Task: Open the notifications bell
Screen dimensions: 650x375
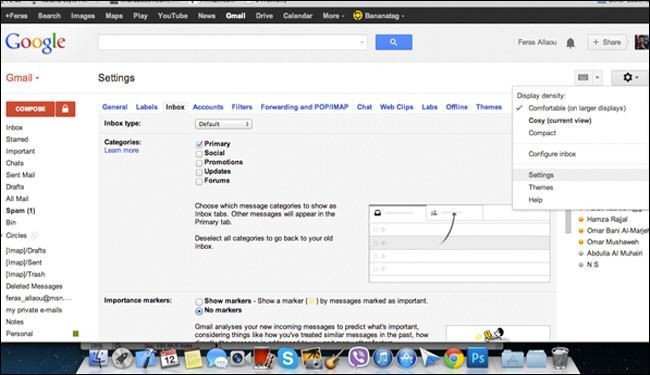Action: coord(570,42)
